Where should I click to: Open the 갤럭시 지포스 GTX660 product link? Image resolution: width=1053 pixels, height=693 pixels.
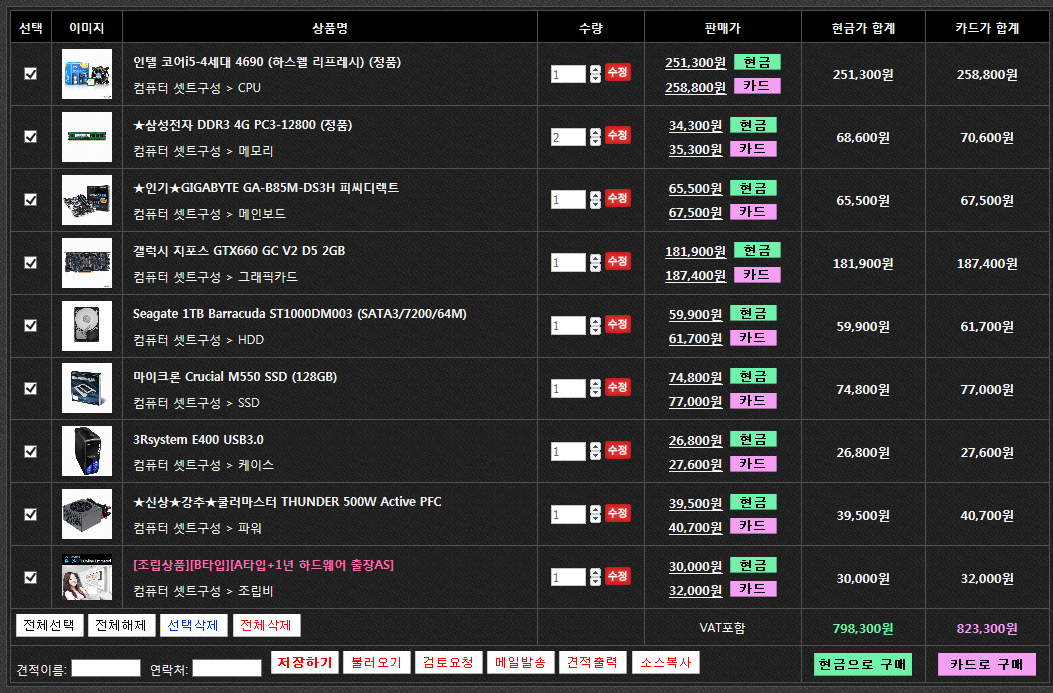click(239, 250)
